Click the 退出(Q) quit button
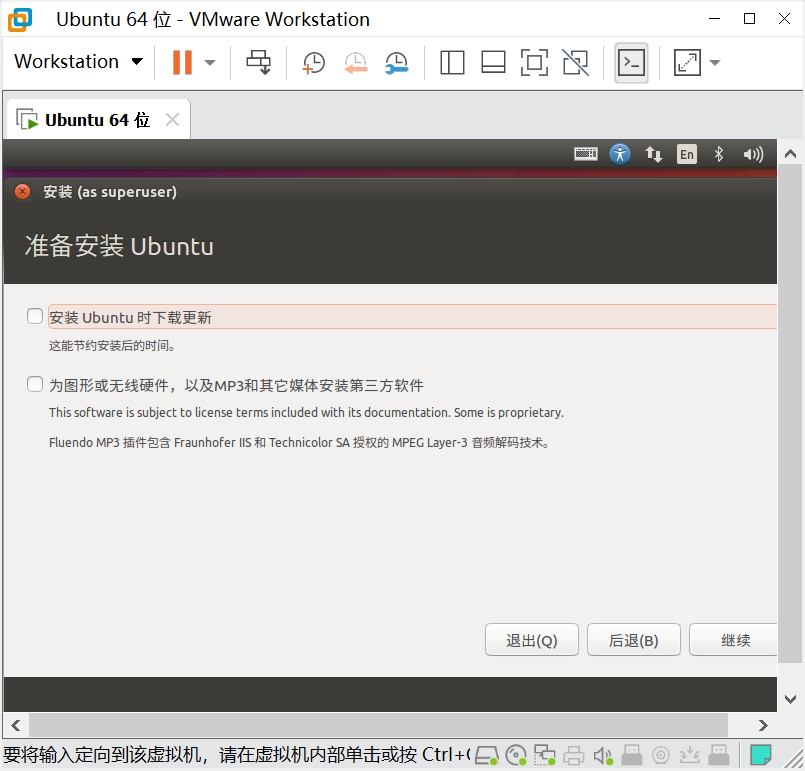The width and height of the screenshot is (805, 771). pos(531,640)
